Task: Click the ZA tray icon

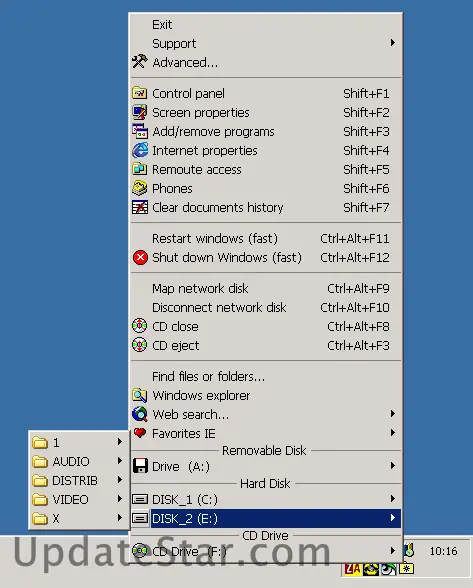Action: click(x=352, y=570)
